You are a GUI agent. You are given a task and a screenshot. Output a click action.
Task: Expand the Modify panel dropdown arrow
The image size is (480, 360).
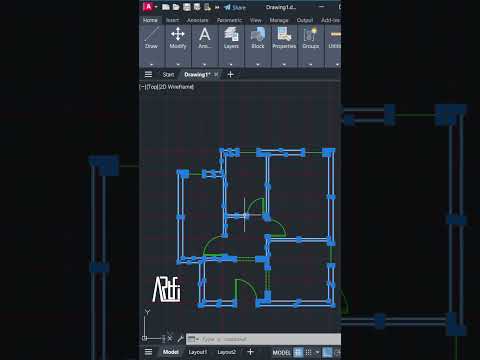178,64
